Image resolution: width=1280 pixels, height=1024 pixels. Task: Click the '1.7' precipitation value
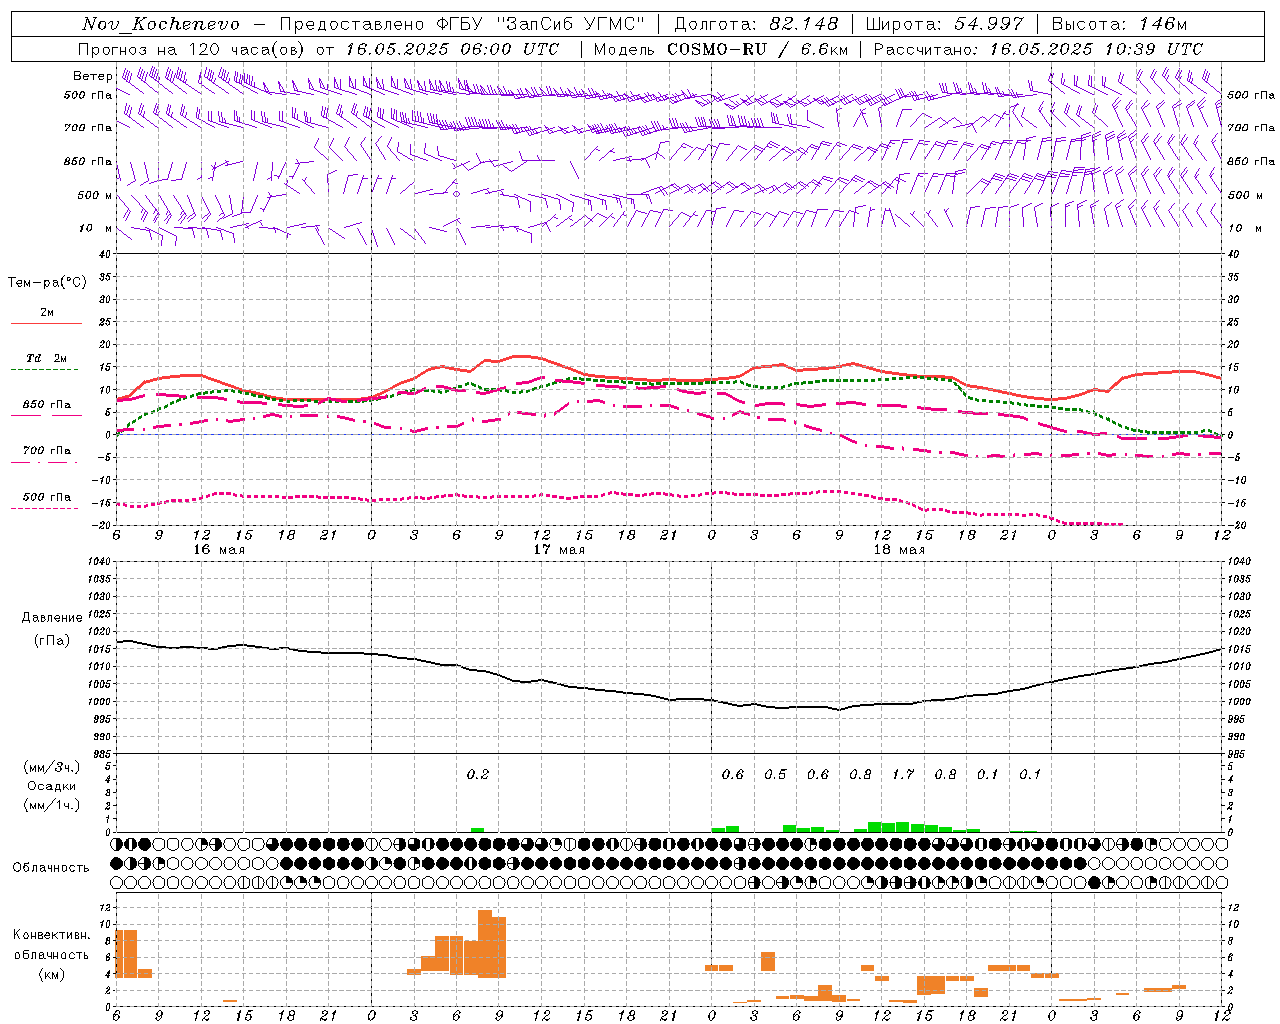903,774
